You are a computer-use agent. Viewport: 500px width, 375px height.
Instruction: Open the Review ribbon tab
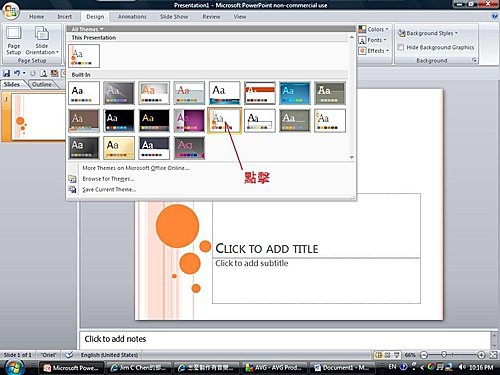[211, 17]
